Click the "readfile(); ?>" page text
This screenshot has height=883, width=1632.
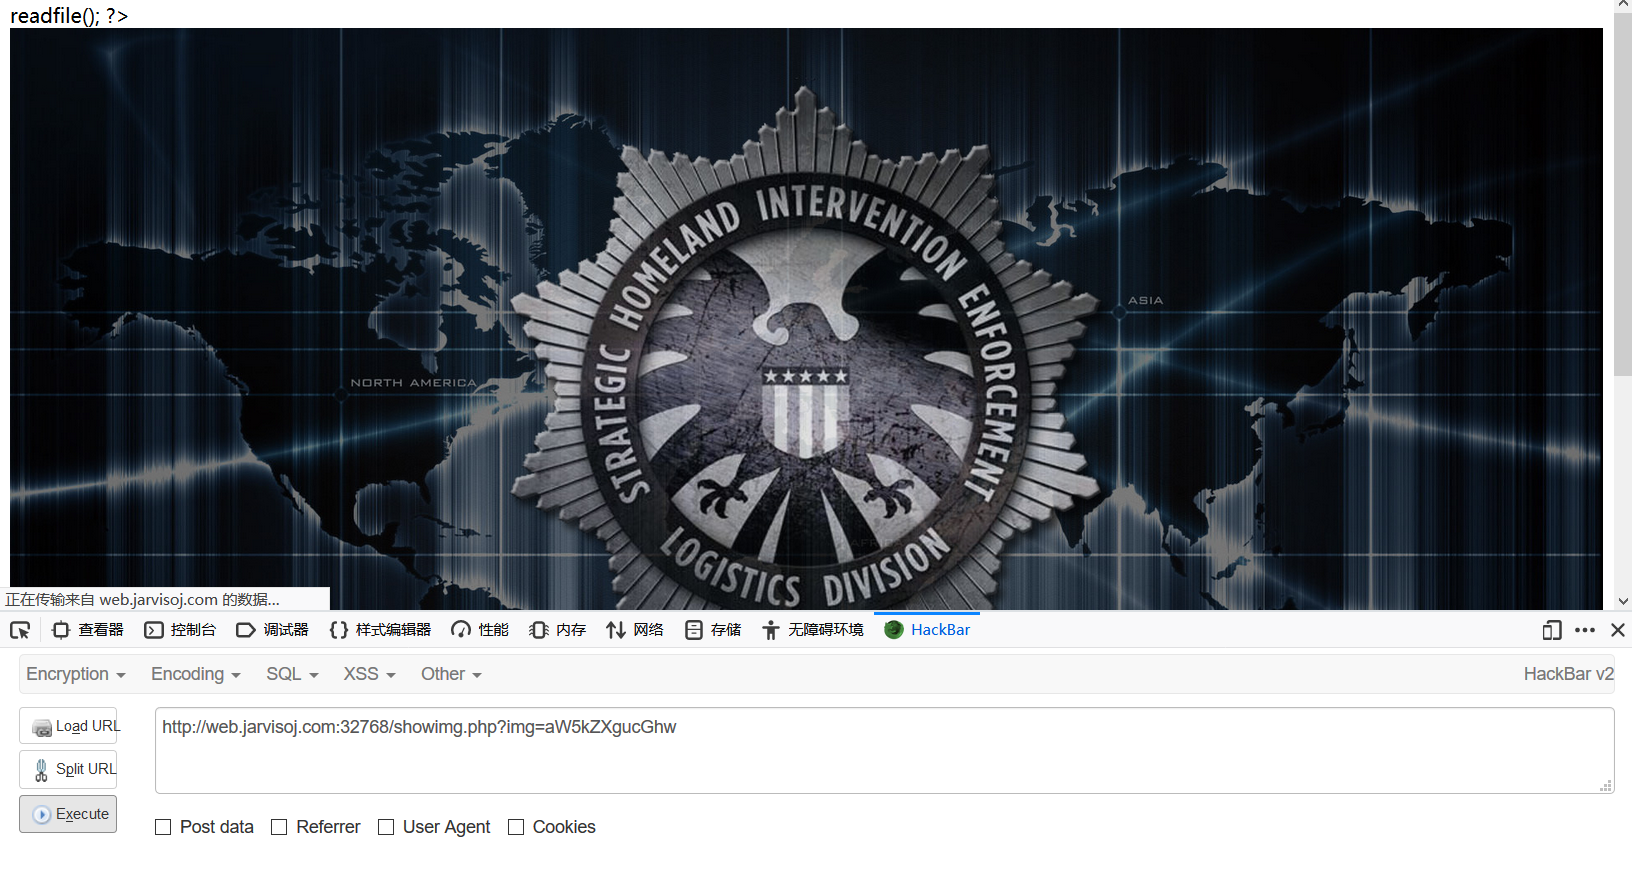[69, 16]
